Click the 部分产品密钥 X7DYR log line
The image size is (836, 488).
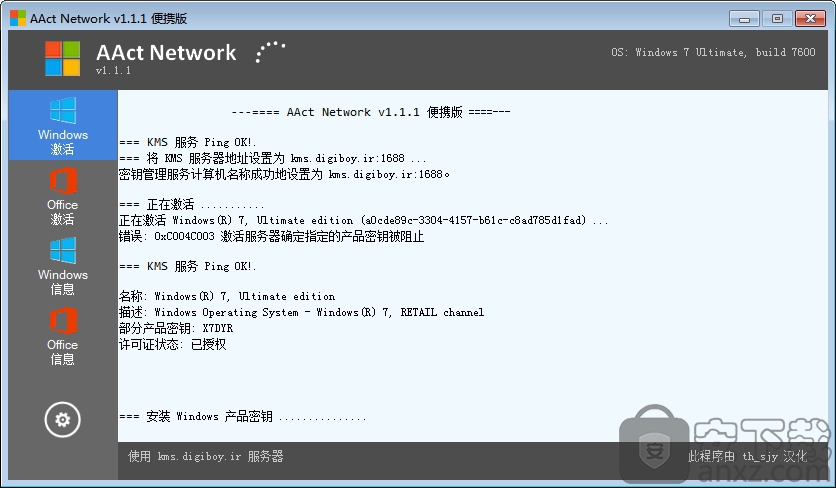point(176,328)
